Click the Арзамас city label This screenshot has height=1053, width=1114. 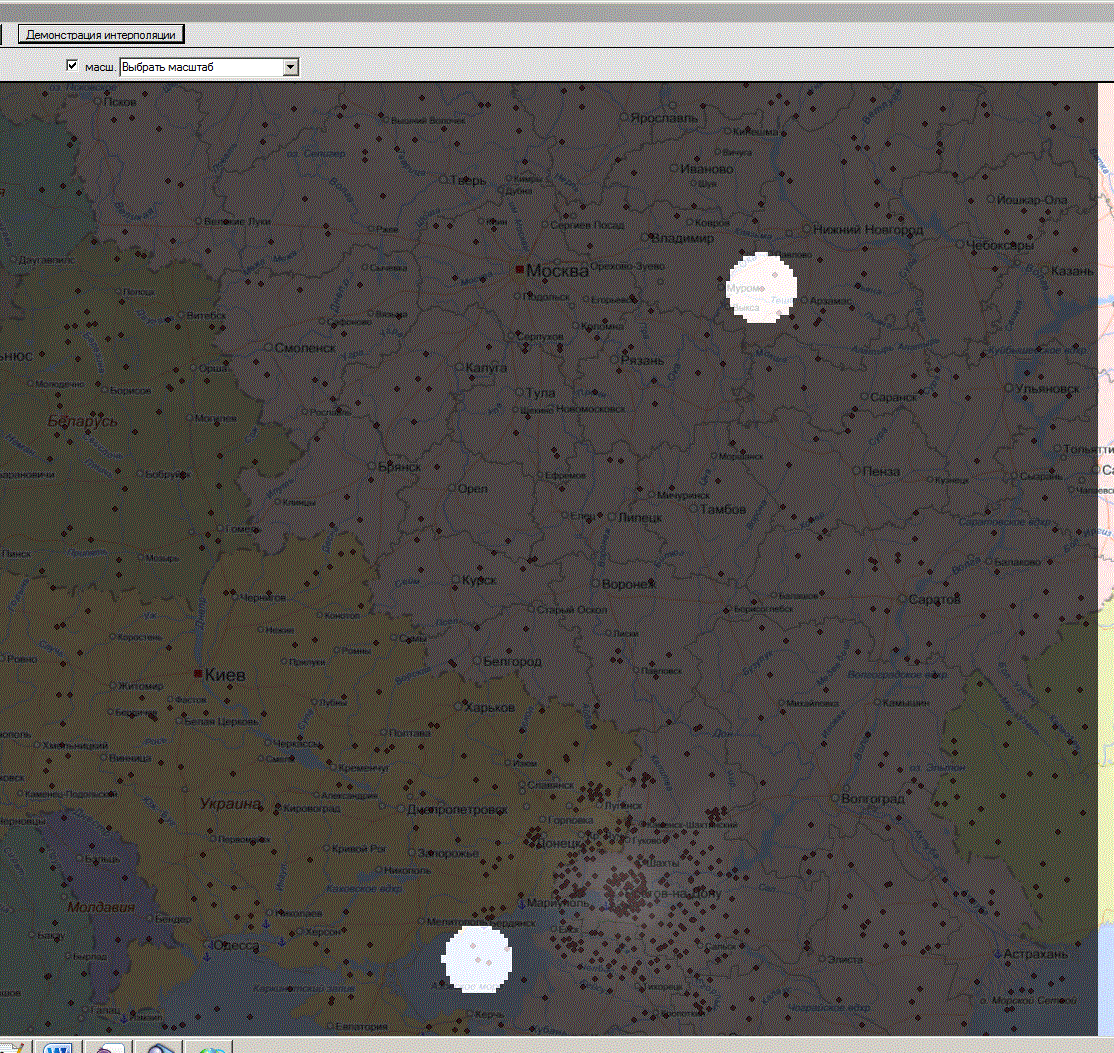click(x=831, y=301)
